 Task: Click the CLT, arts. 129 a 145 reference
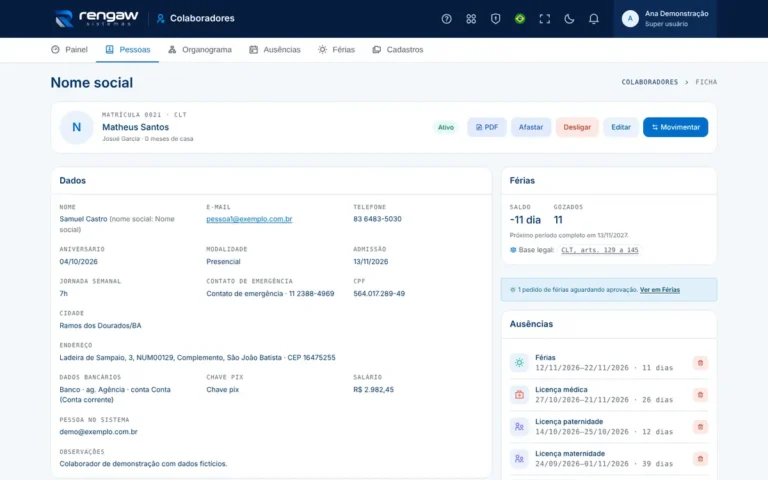tap(600, 250)
